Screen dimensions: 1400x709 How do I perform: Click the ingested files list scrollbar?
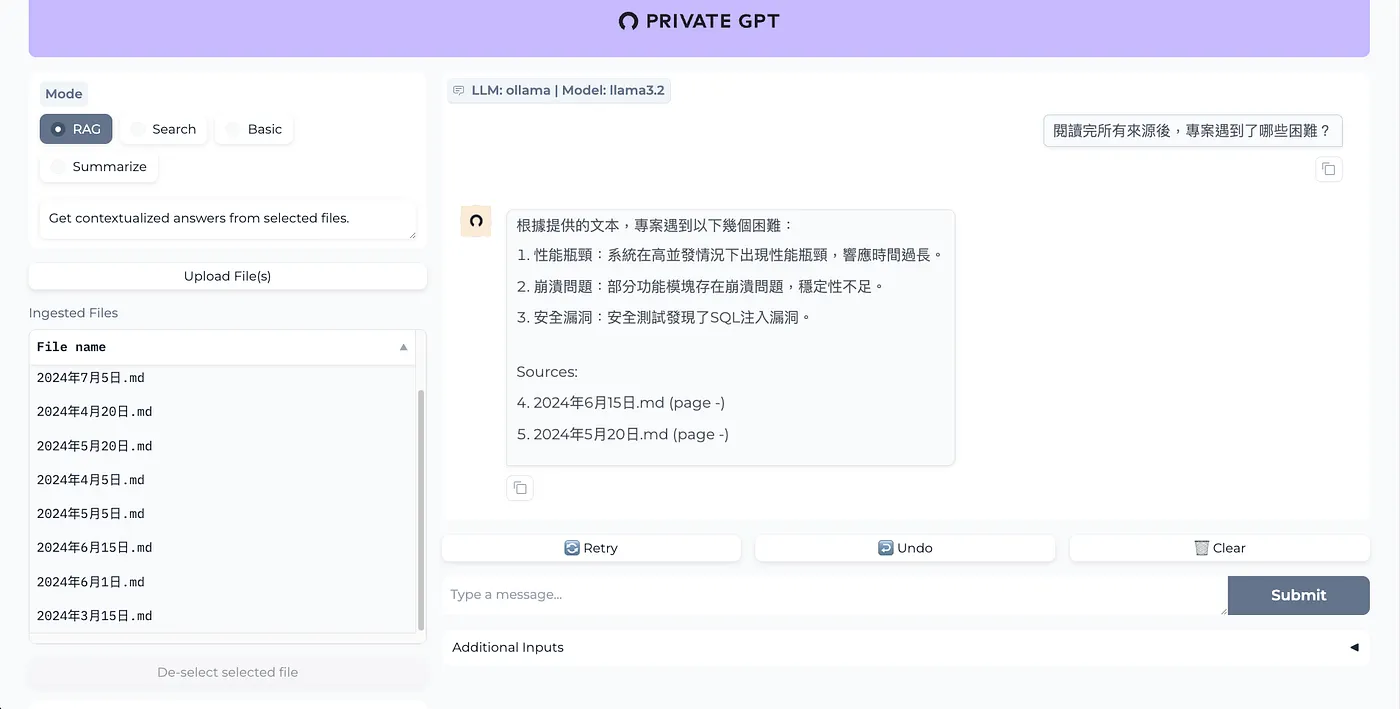(421, 510)
